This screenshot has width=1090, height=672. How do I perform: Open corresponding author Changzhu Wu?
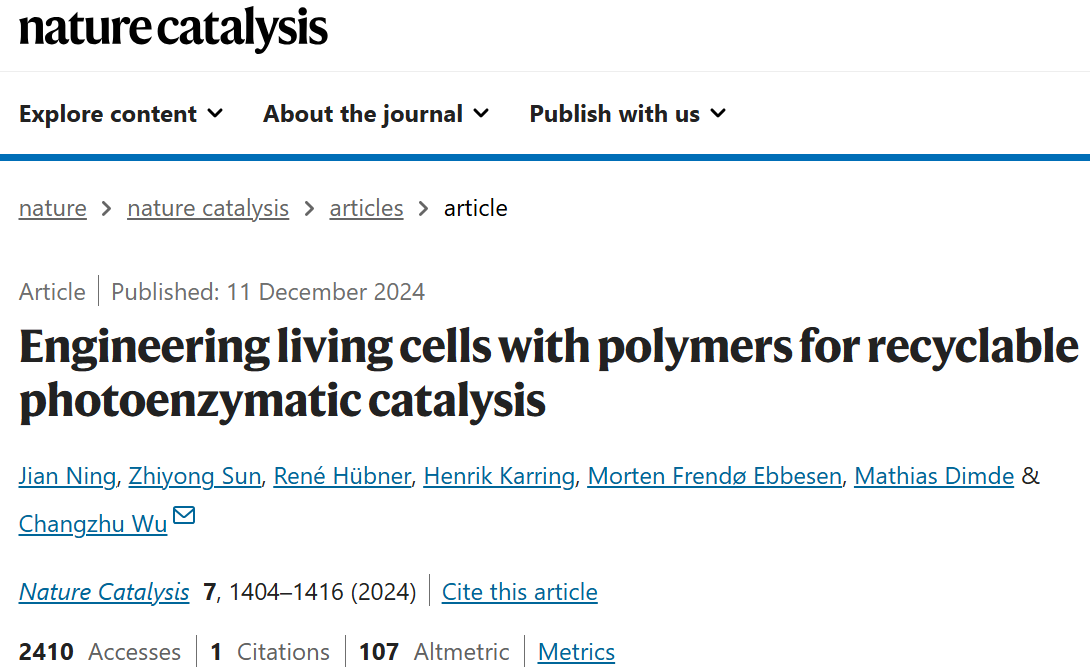tap(93, 524)
